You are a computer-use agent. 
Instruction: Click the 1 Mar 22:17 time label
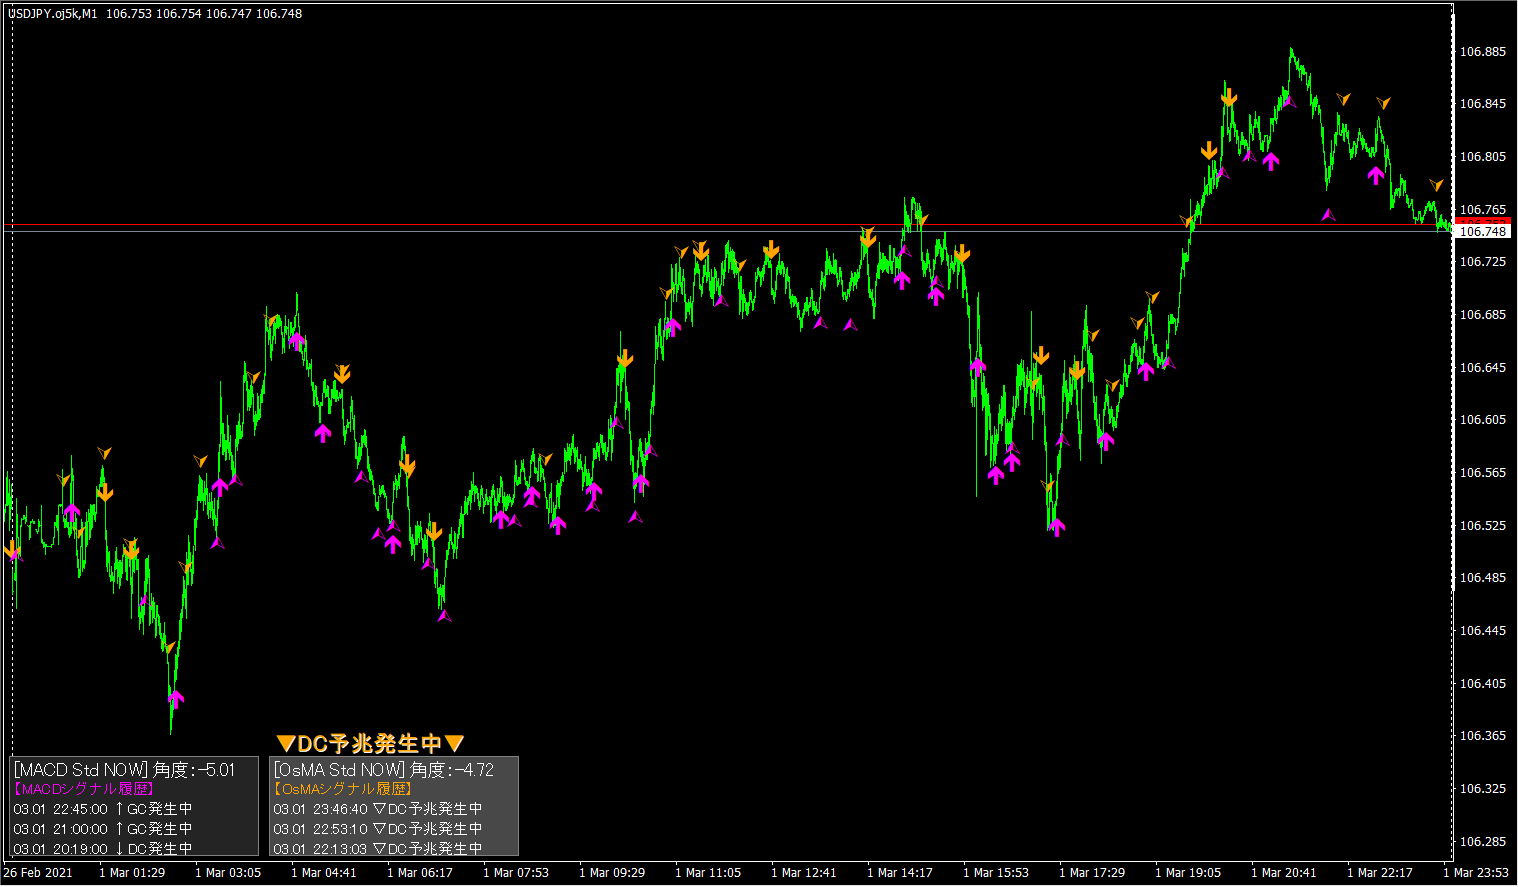pyautogui.click(x=1380, y=873)
